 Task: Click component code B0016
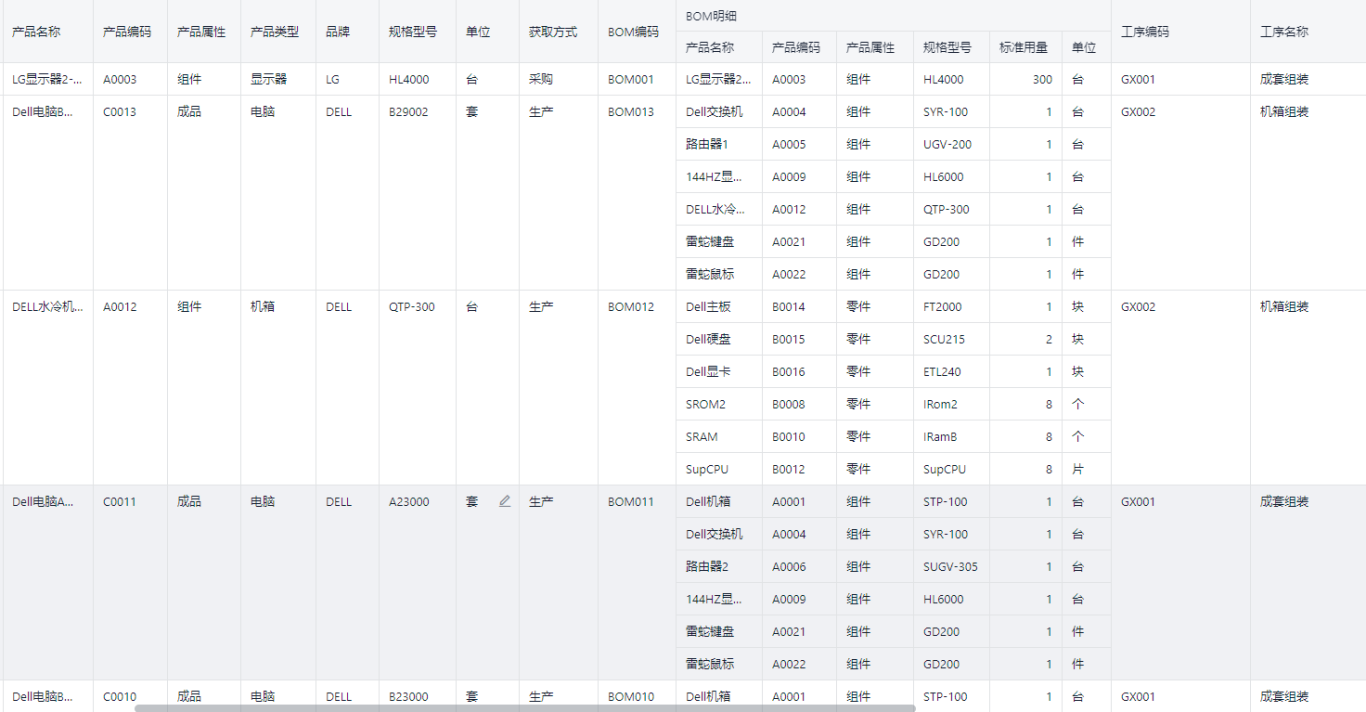[x=788, y=372]
